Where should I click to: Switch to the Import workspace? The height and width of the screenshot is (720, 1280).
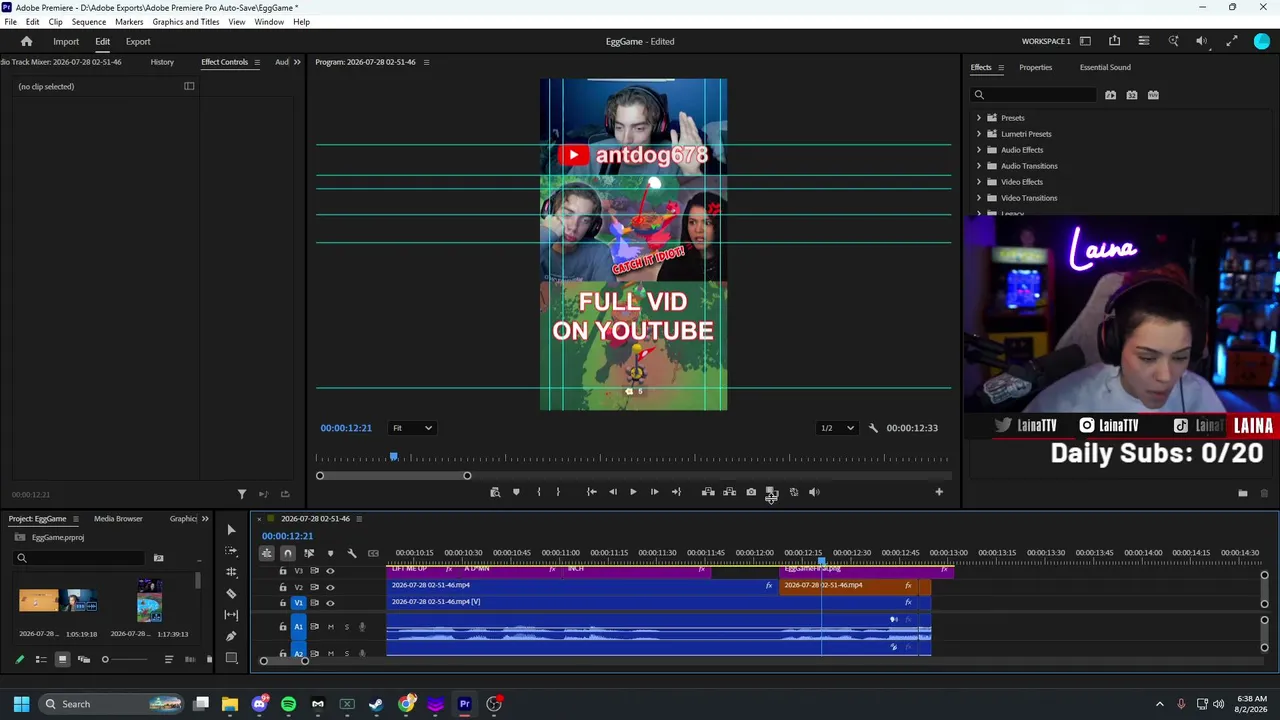coord(66,42)
